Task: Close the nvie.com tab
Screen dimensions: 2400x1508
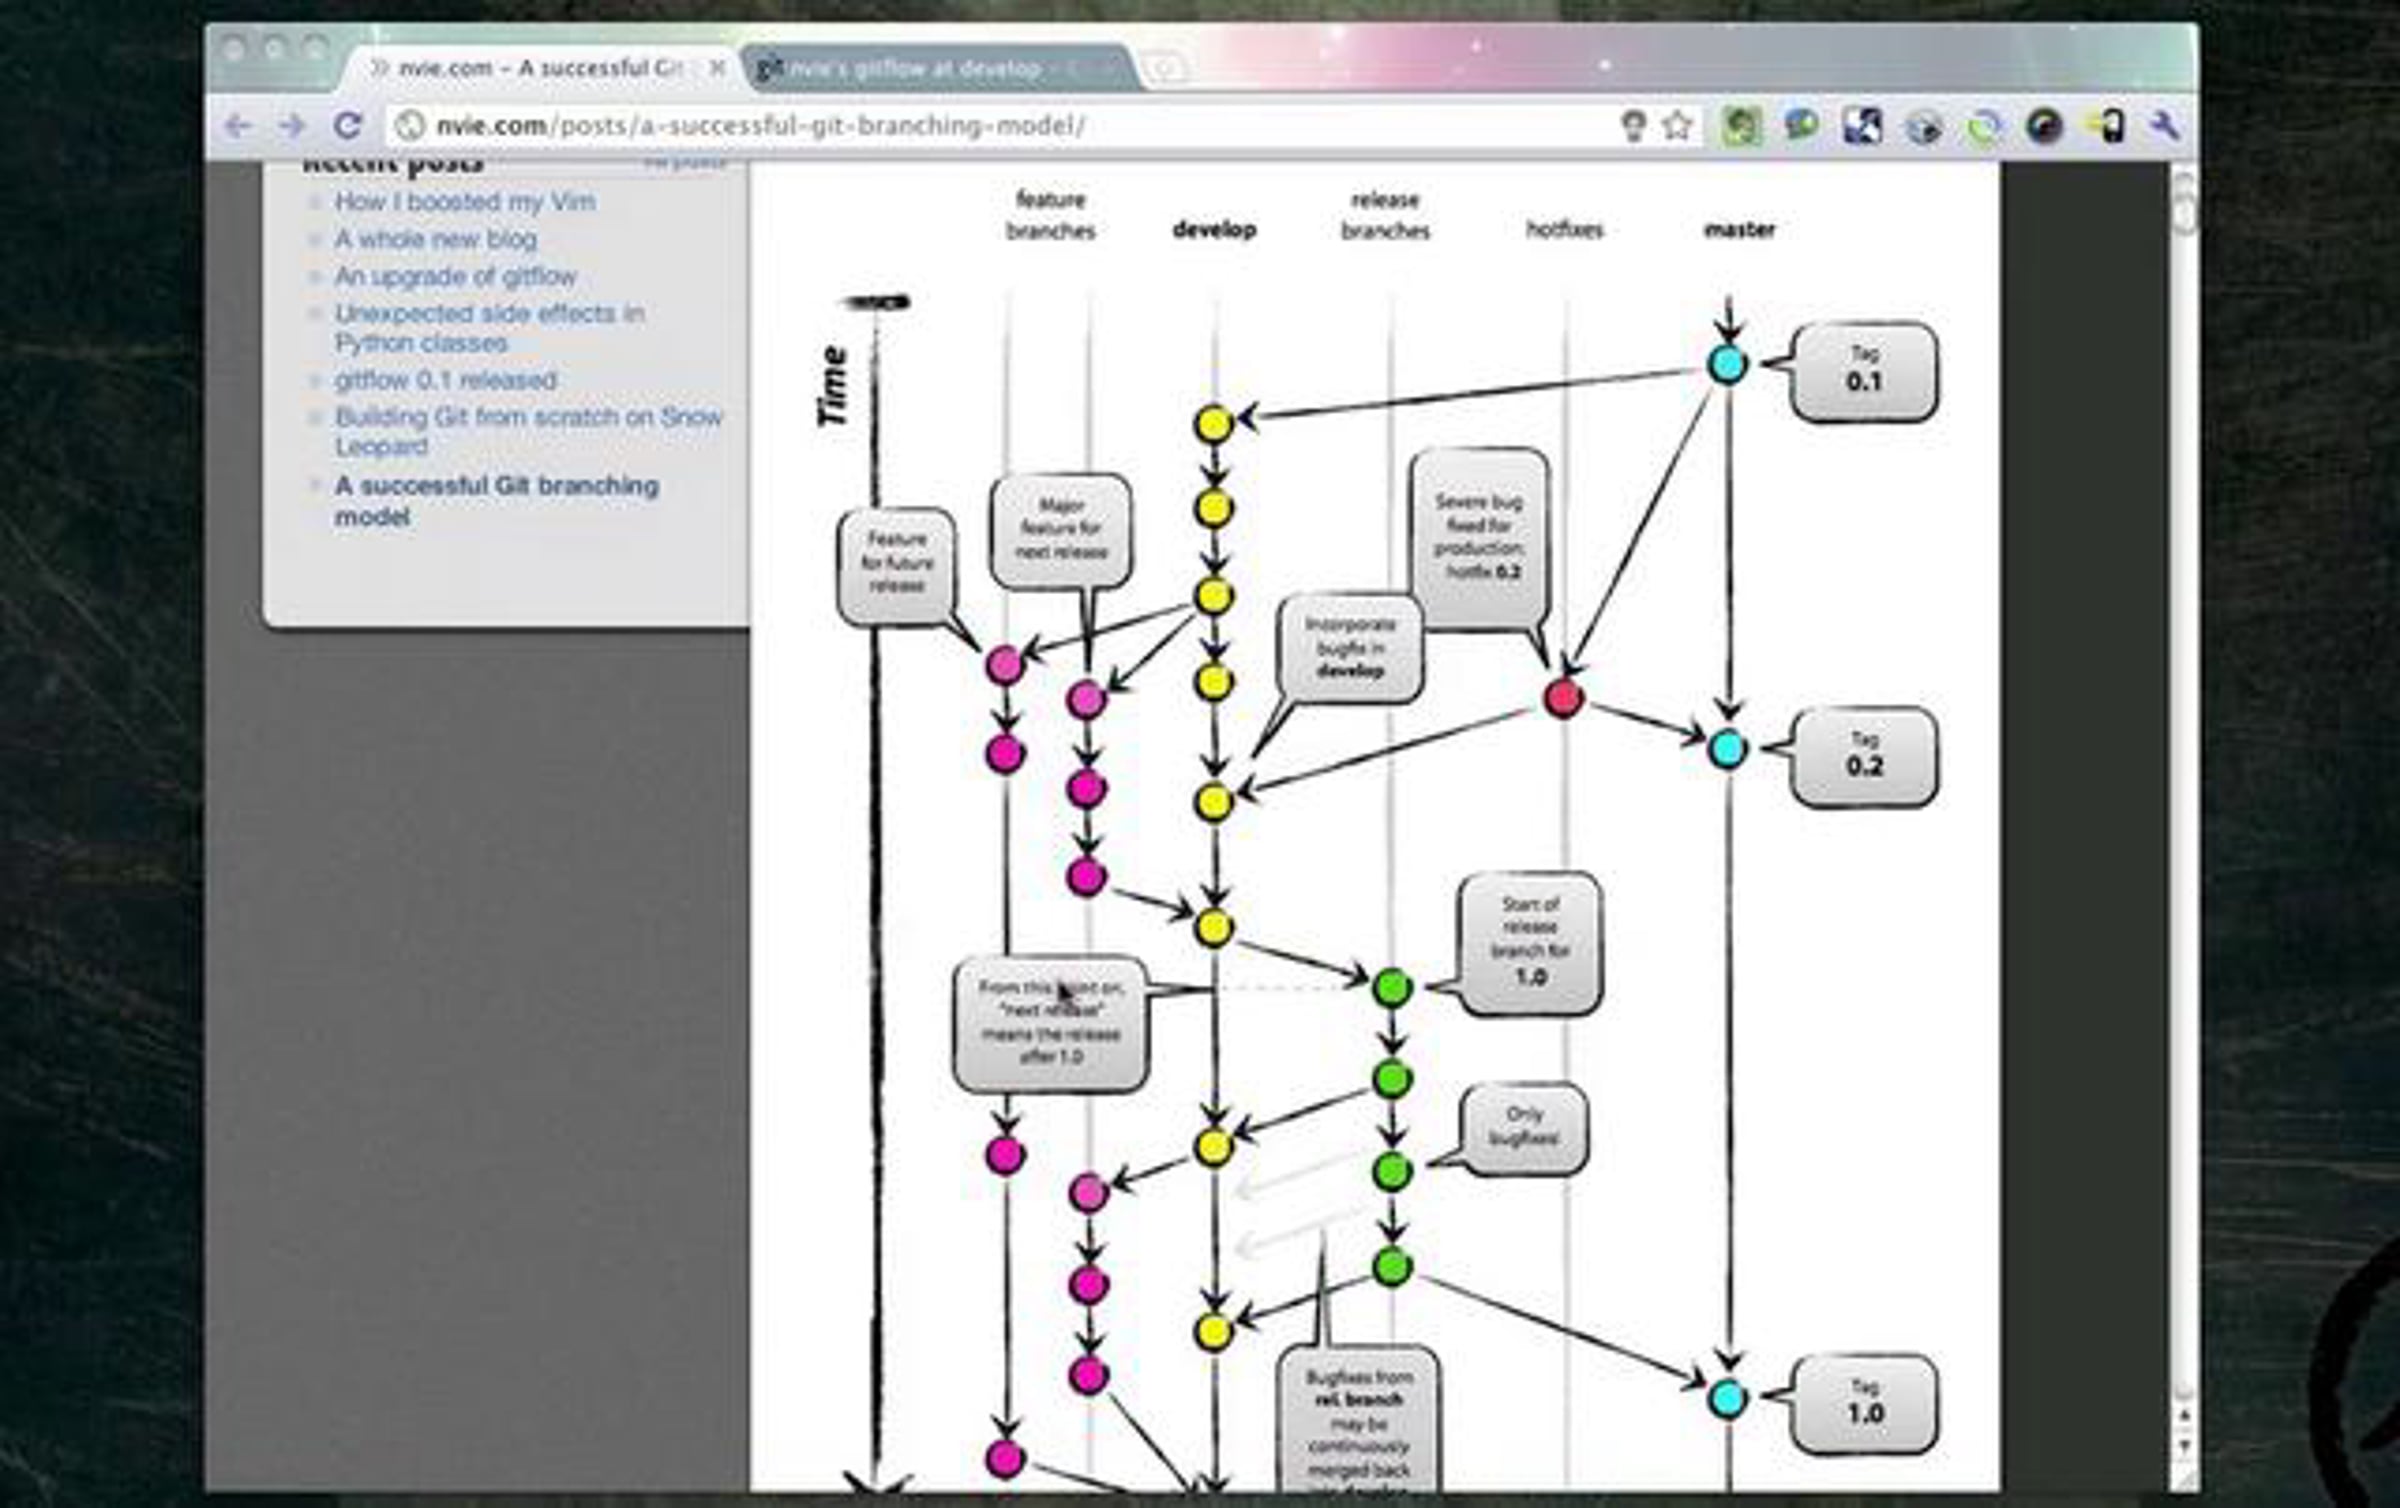Action: pyautogui.click(x=716, y=68)
